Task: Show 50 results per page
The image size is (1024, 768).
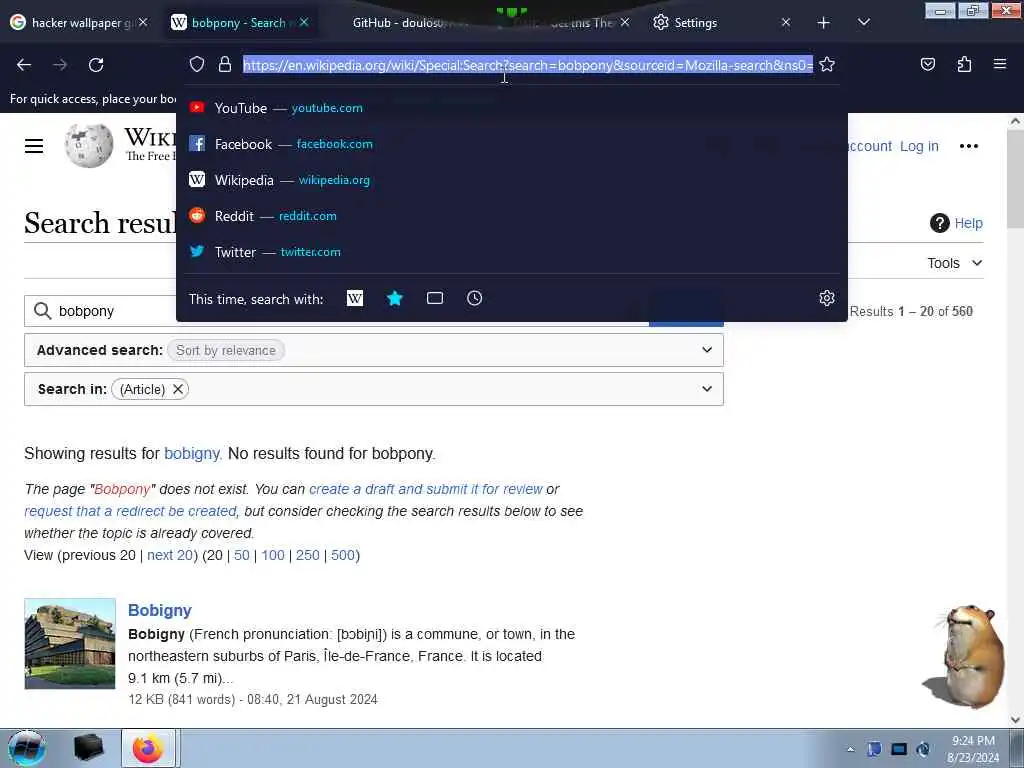Action: point(242,555)
